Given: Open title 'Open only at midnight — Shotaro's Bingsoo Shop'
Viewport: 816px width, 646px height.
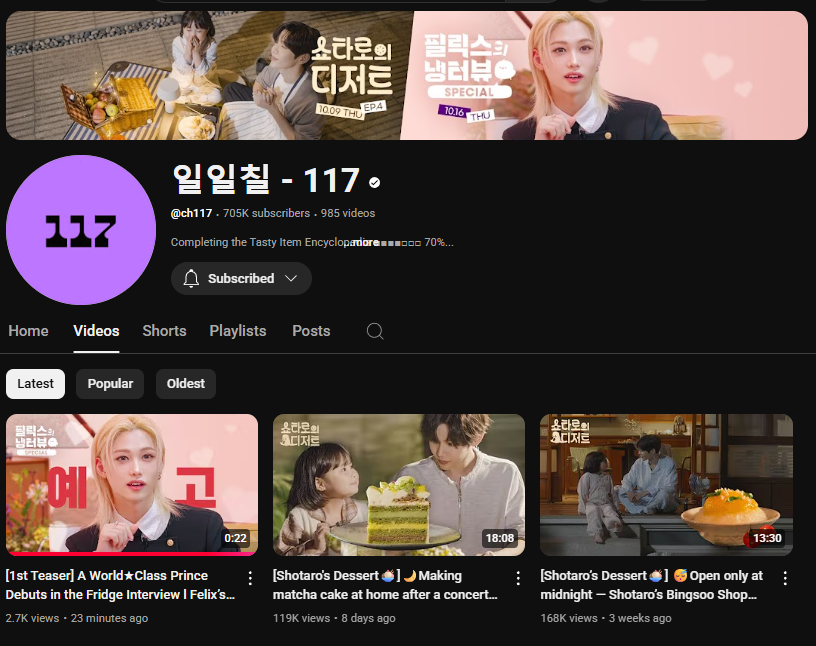Looking at the screenshot, I should click(x=652, y=585).
